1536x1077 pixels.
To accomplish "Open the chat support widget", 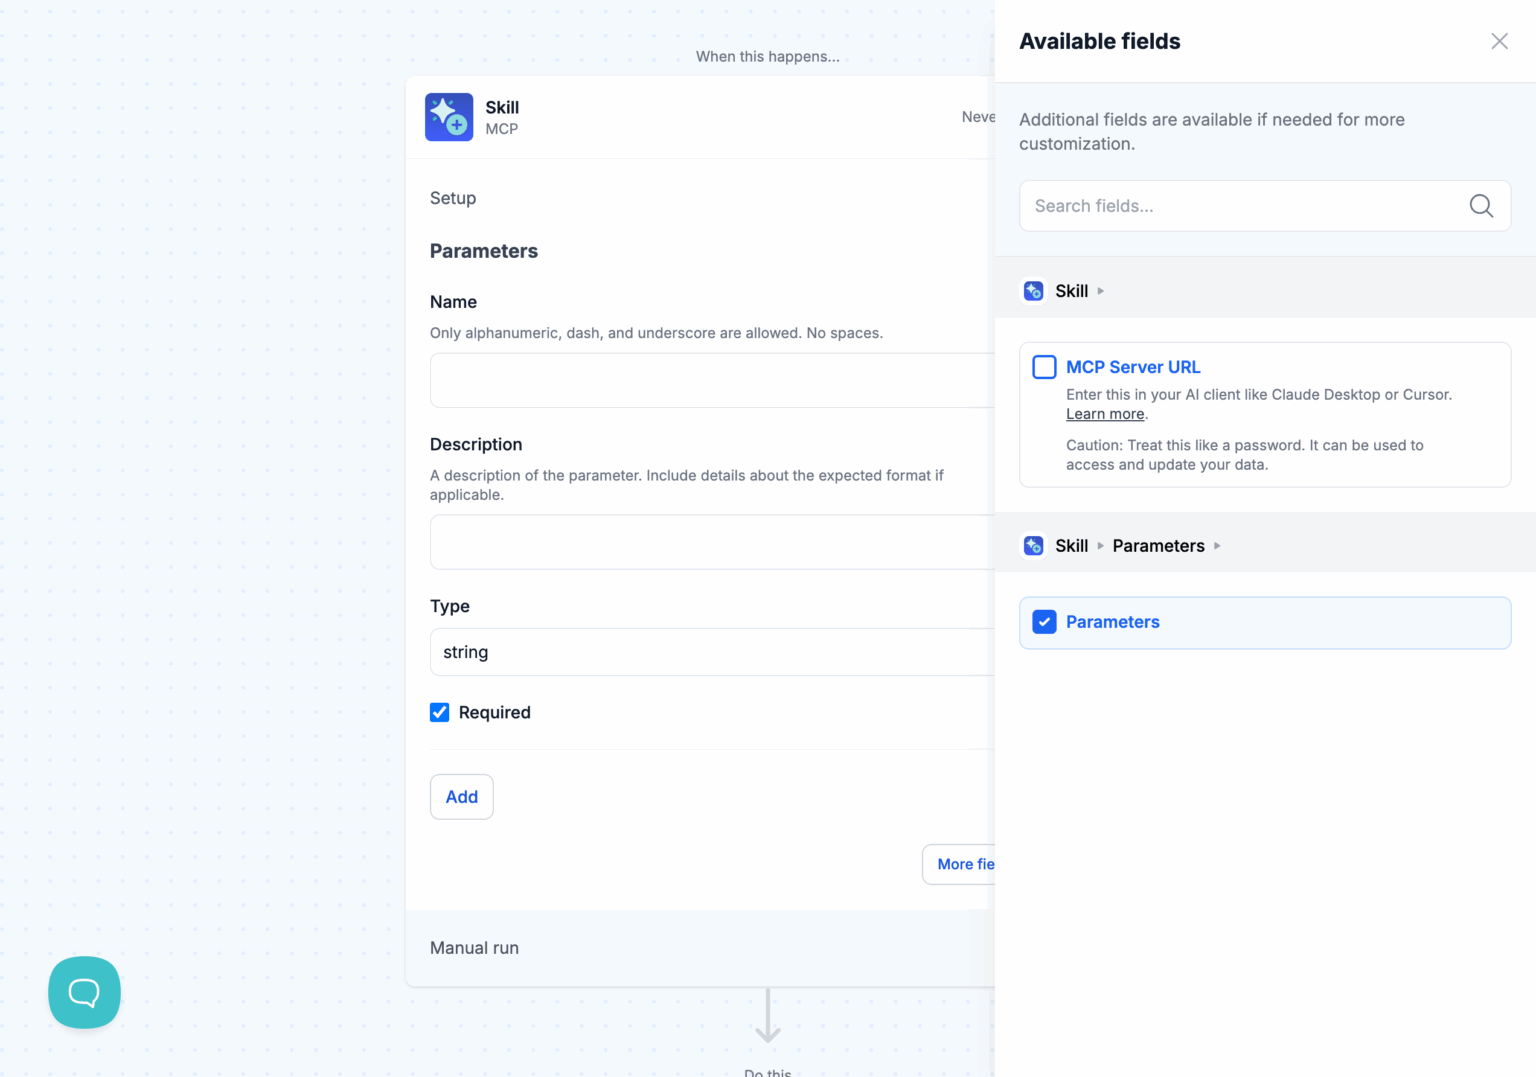I will pyautogui.click(x=84, y=992).
